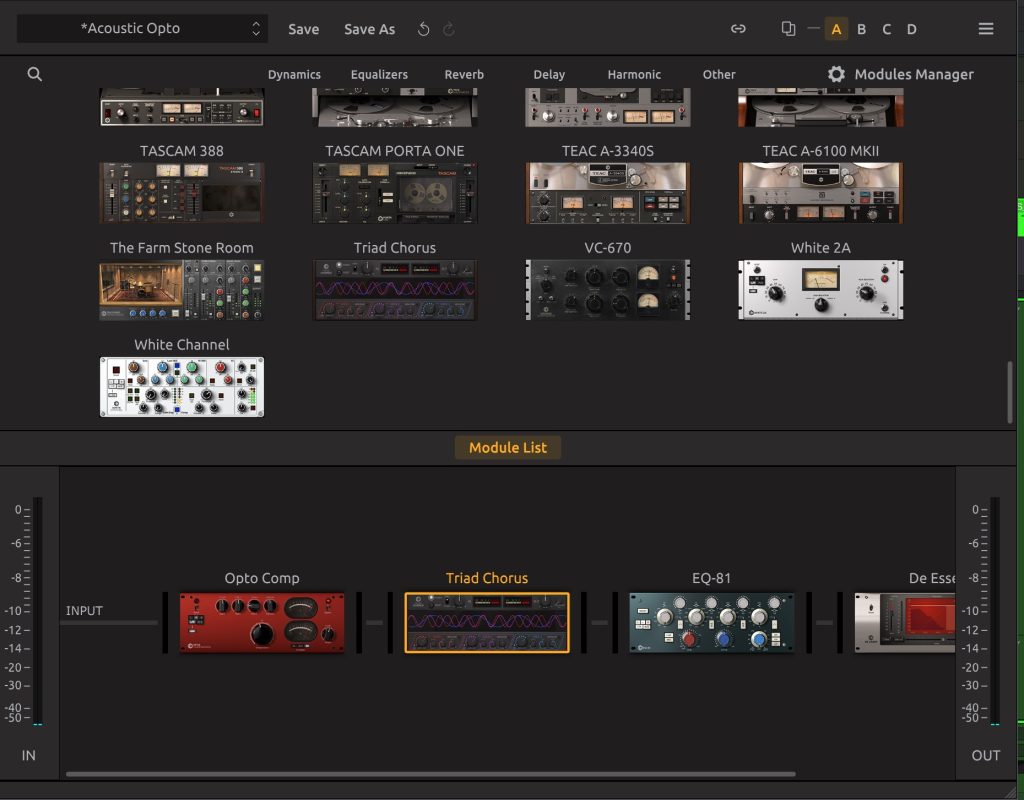Open the Acoustic Opto preset dropdown
The height and width of the screenshot is (800, 1024).
142,29
